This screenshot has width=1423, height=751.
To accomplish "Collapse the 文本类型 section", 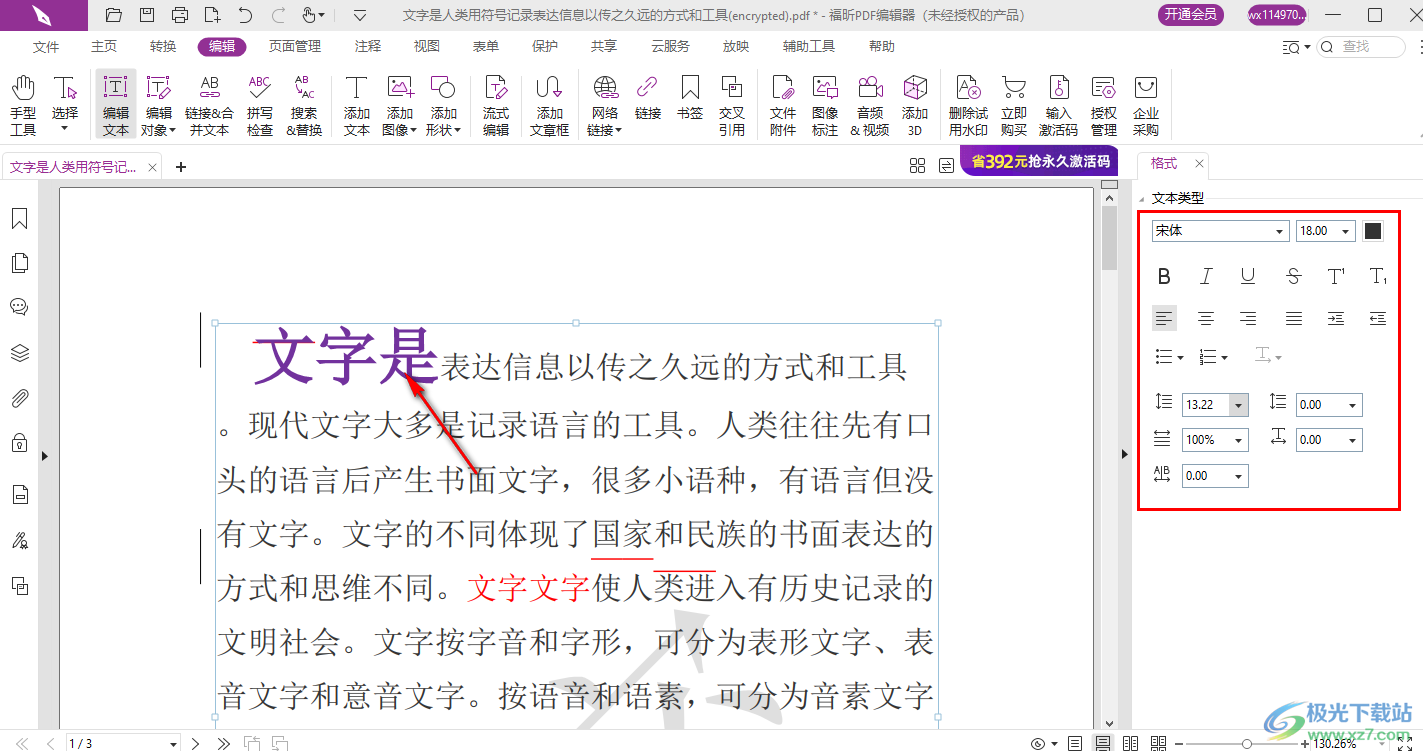I will (1143, 198).
